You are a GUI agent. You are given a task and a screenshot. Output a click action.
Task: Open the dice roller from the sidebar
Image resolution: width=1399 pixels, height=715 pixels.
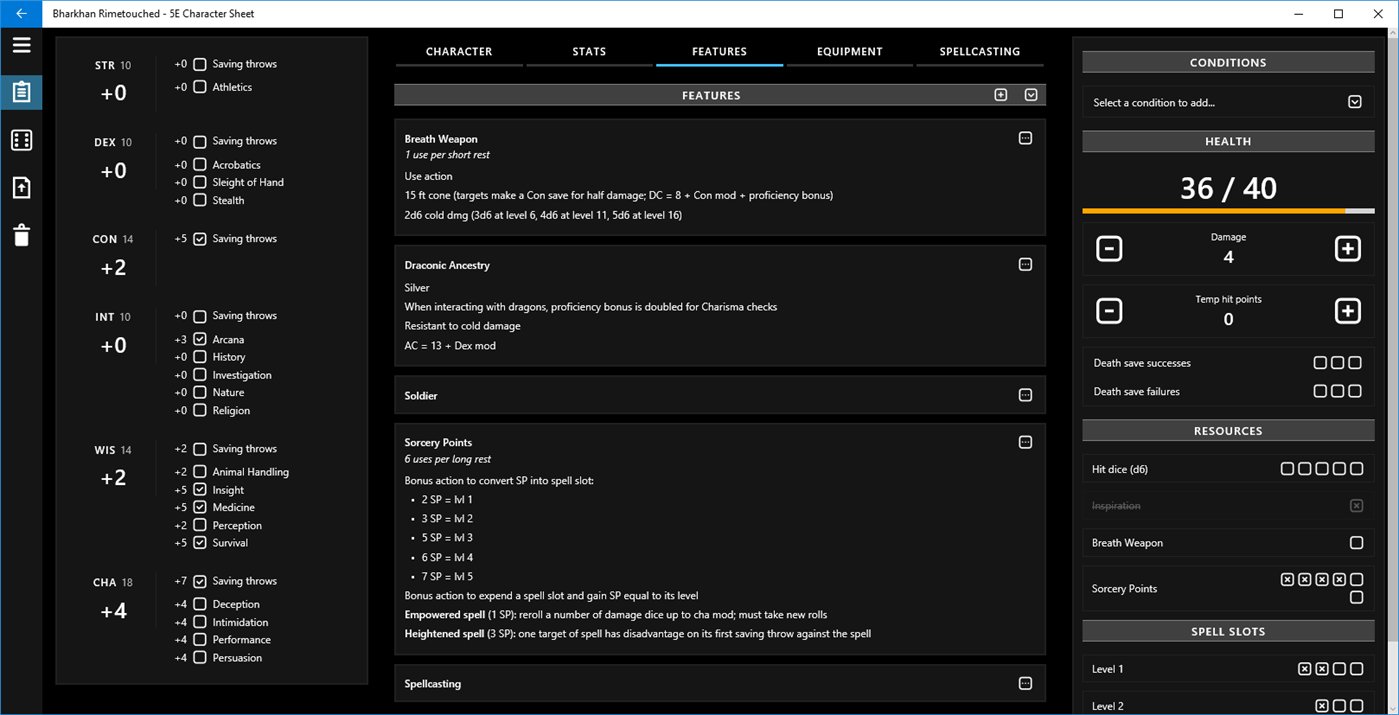[x=21, y=139]
